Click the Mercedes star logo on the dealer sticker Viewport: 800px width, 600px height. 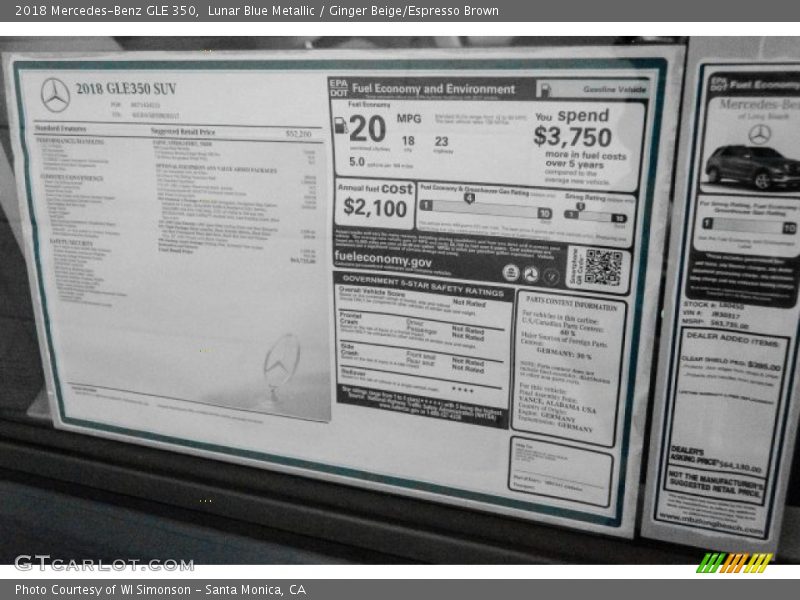click(x=759, y=135)
